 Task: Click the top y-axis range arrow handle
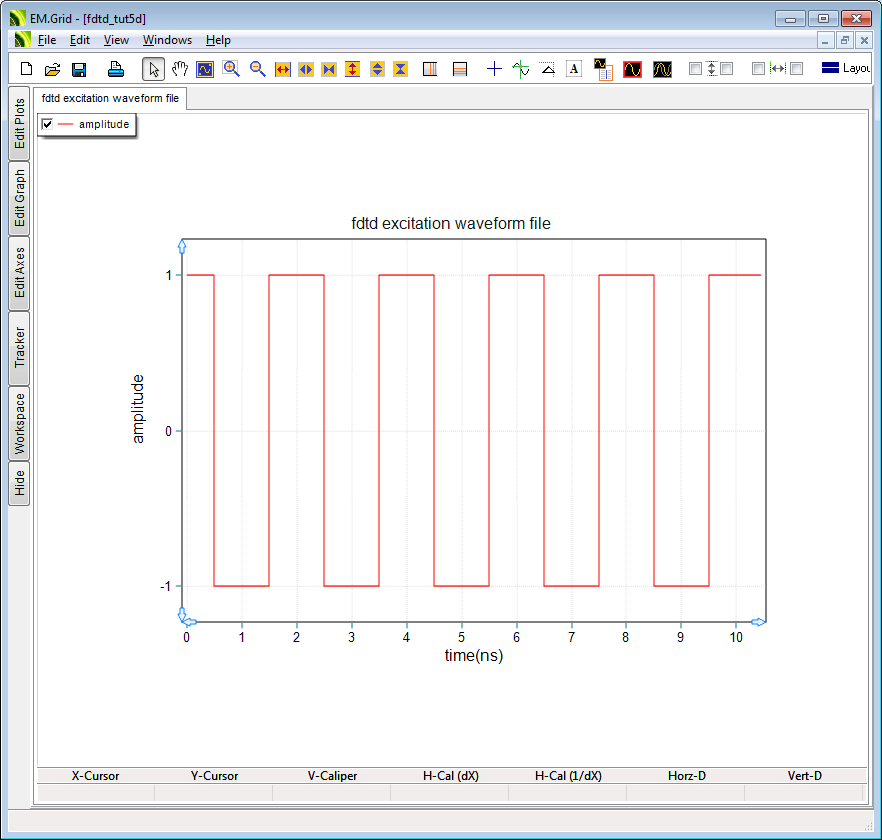click(x=182, y=245)
